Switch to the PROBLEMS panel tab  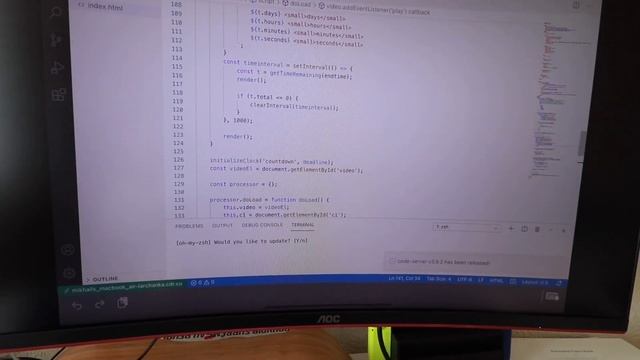point(189,226)
